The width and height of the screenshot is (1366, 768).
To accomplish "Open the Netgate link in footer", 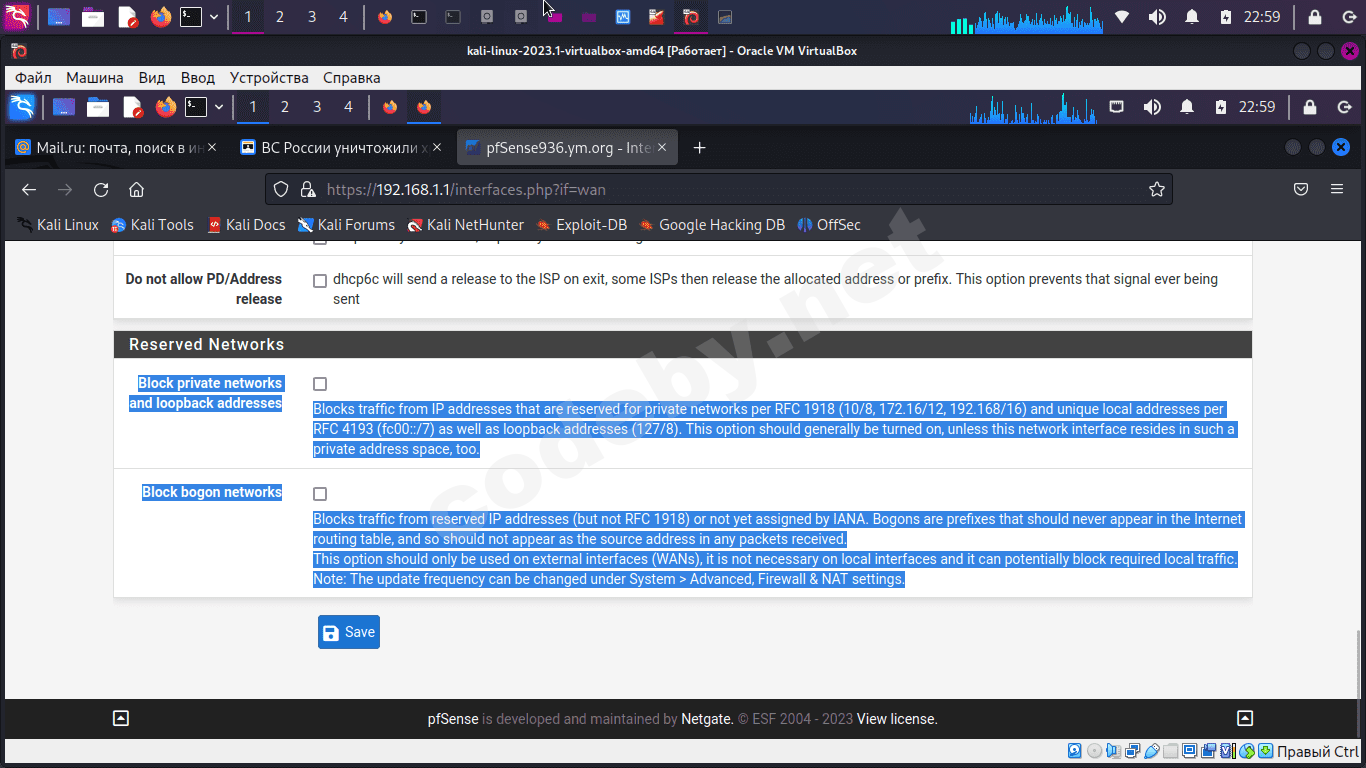I will click(x=706, y=719).
